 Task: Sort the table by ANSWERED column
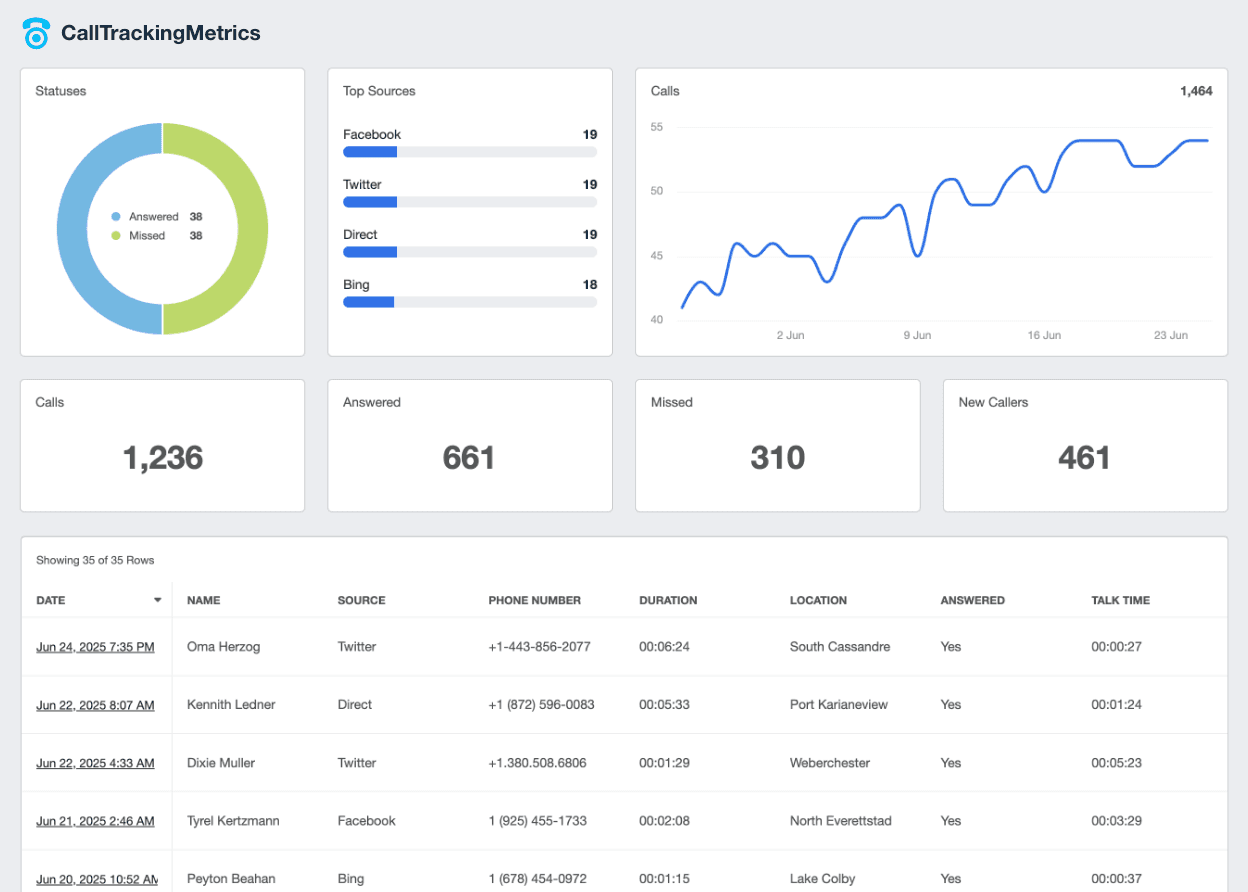click(972, 600)
